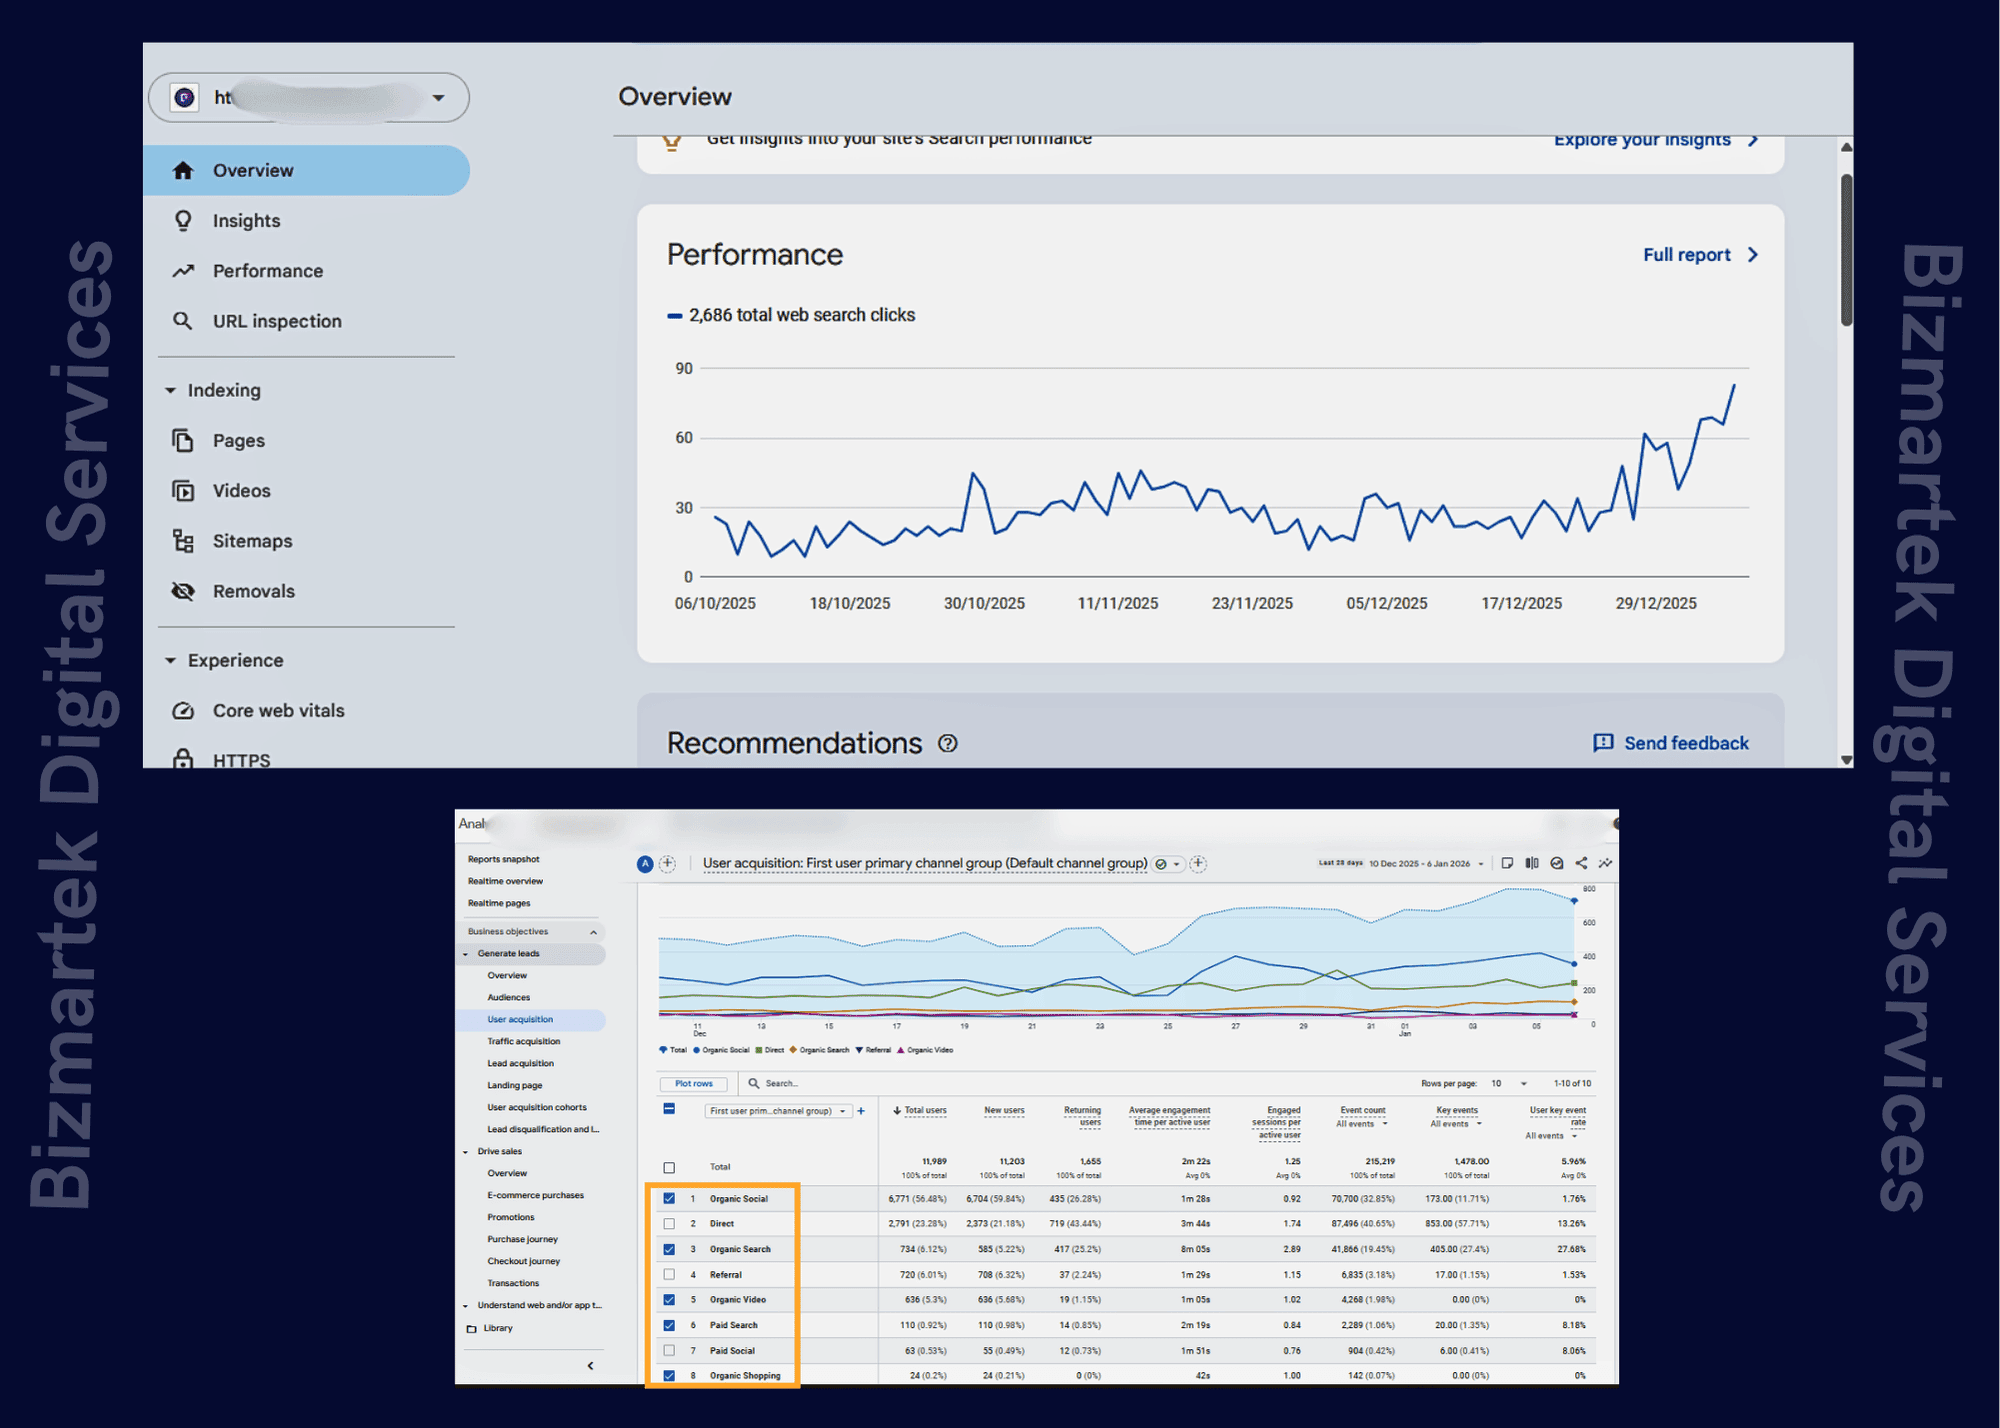Collapse the Generate leads group

click(465, 954)
